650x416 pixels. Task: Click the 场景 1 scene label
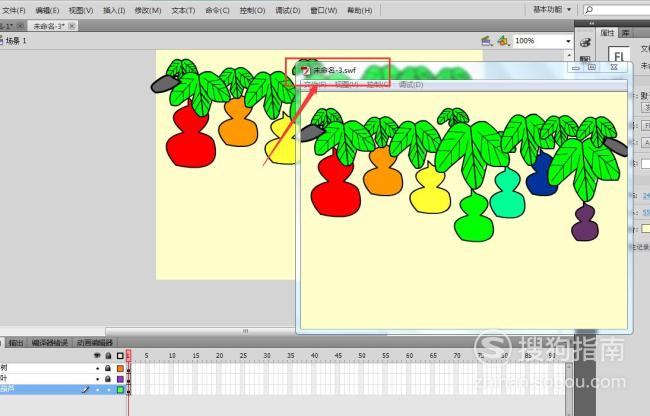click(x=16, y=41)
